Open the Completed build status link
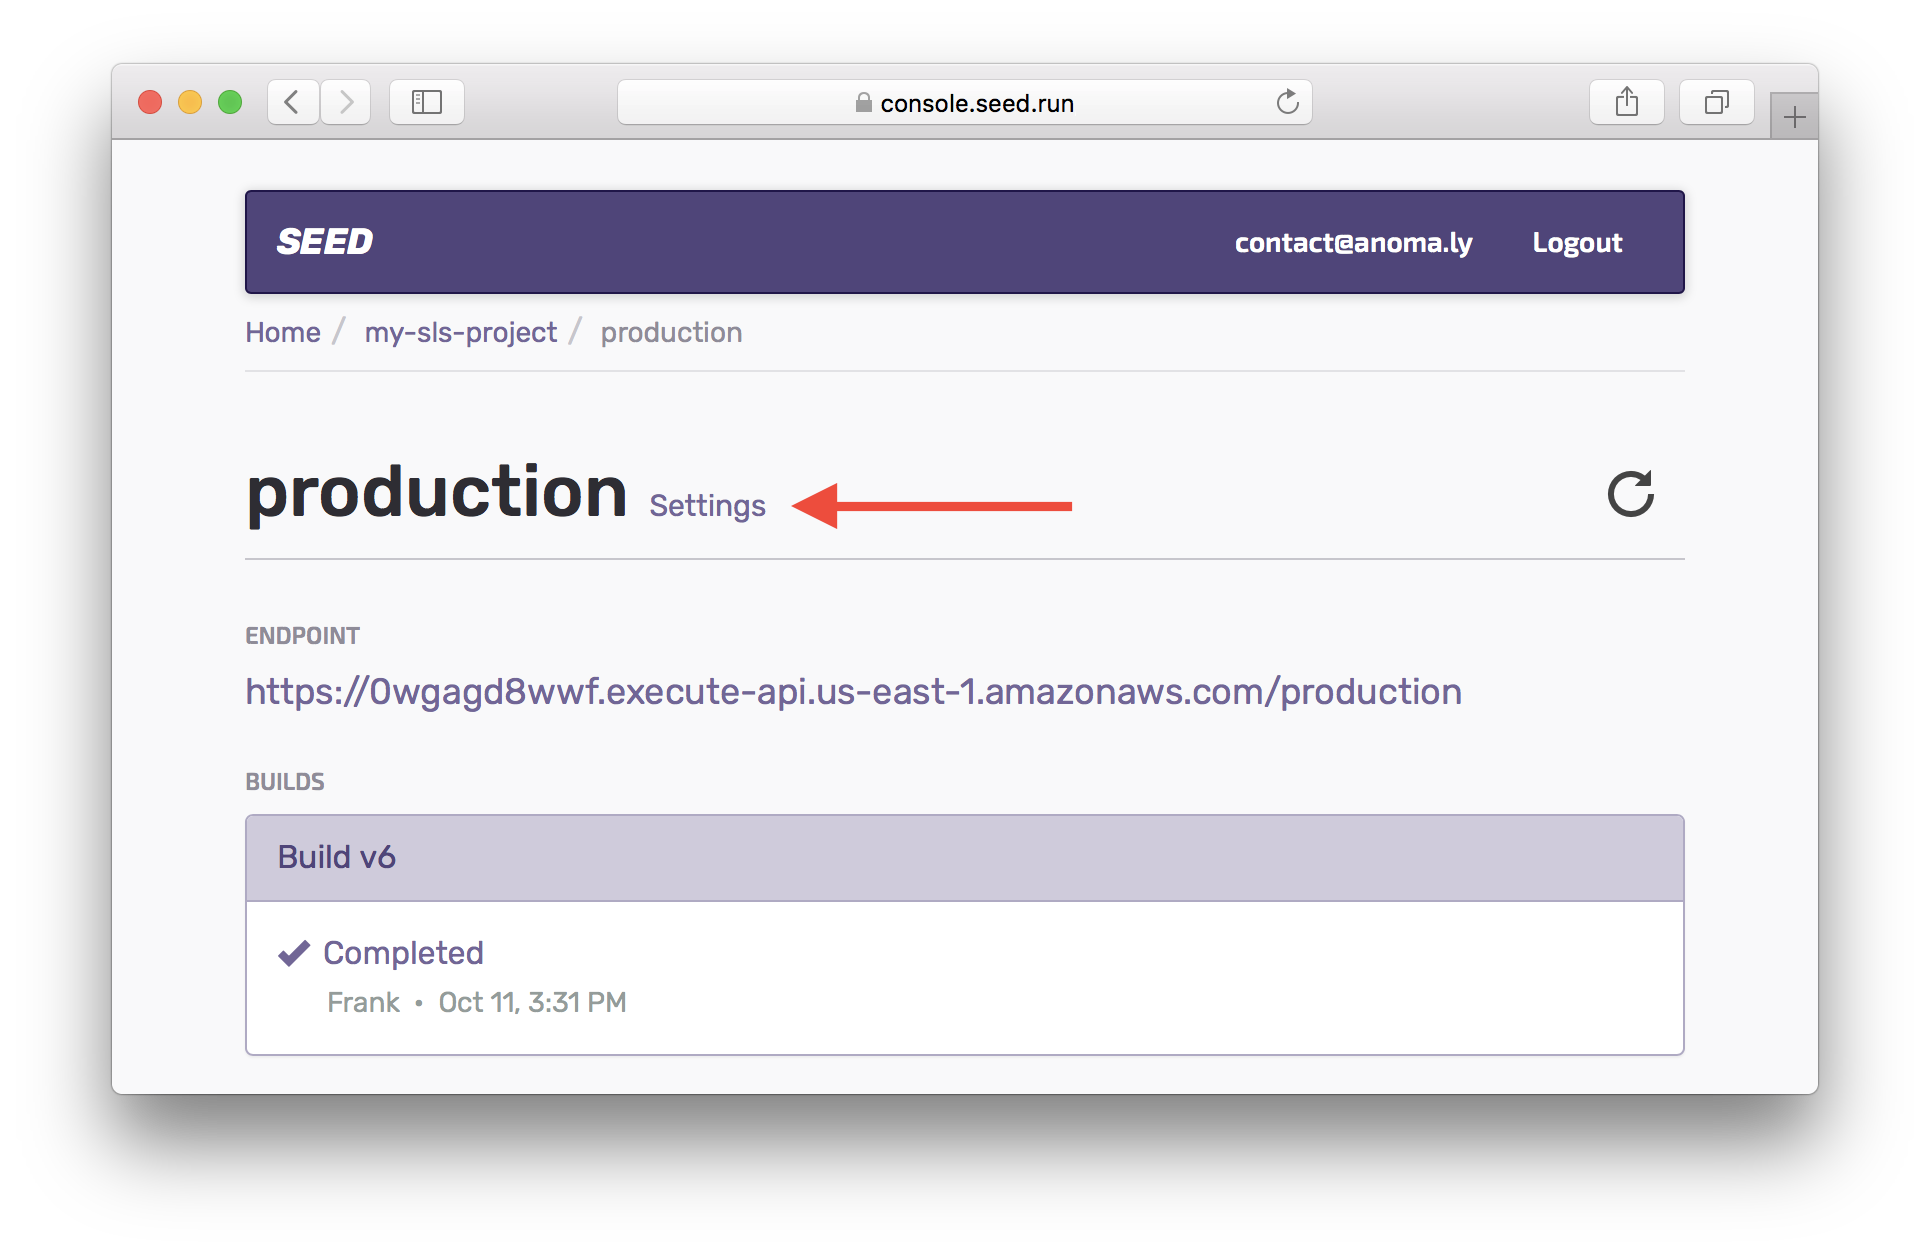This screenshot has height=1254, width=1930. point(403,953)
